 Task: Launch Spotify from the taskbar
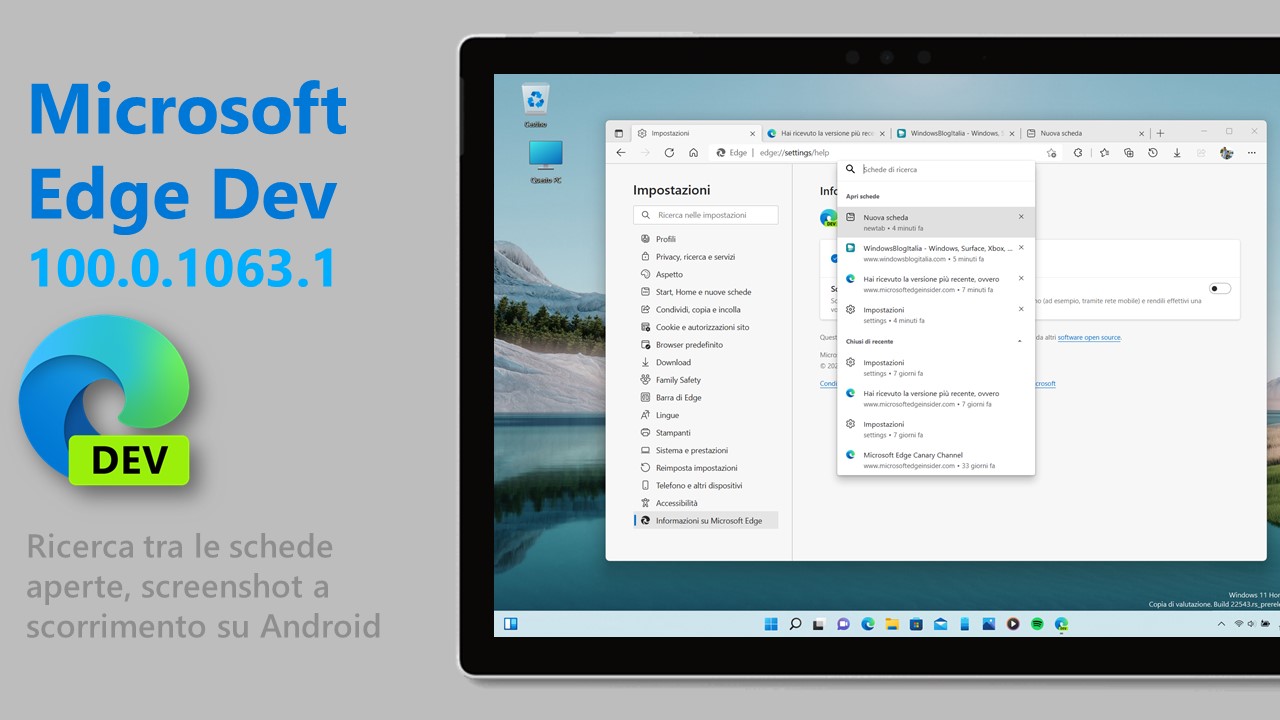[x=1037, y=623]
